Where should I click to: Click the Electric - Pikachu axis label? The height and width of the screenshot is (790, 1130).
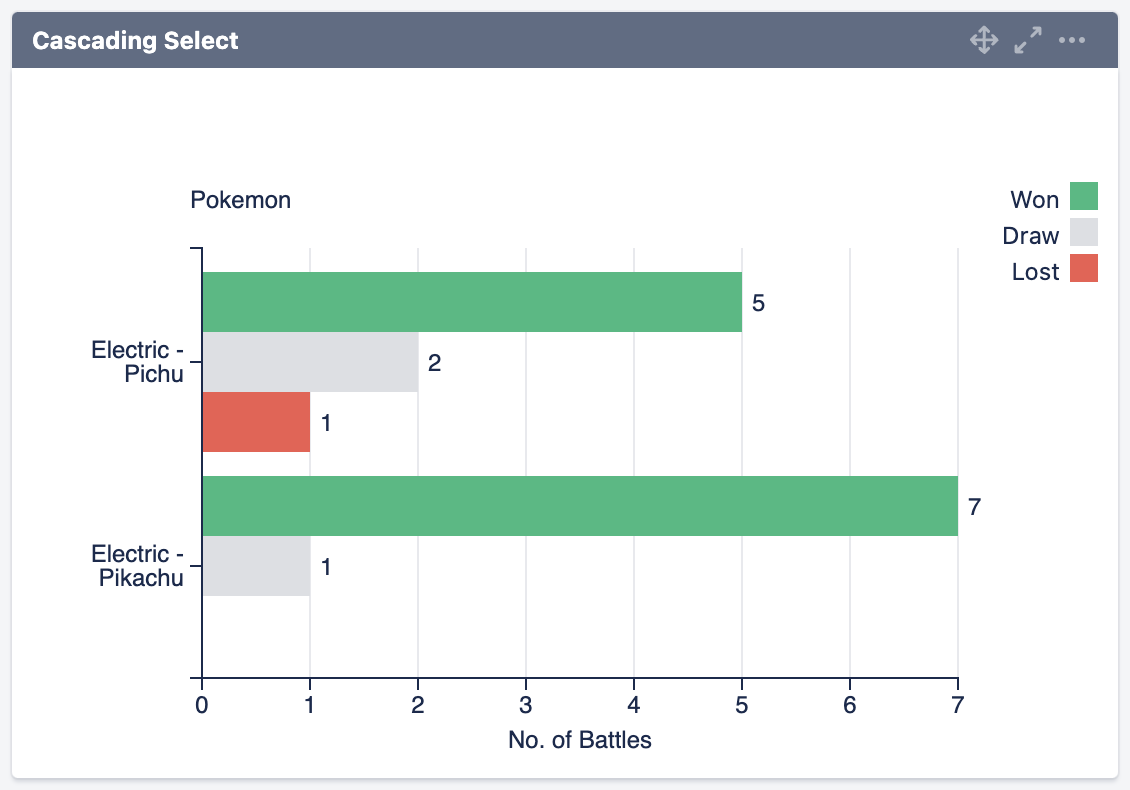click(139, 566)
